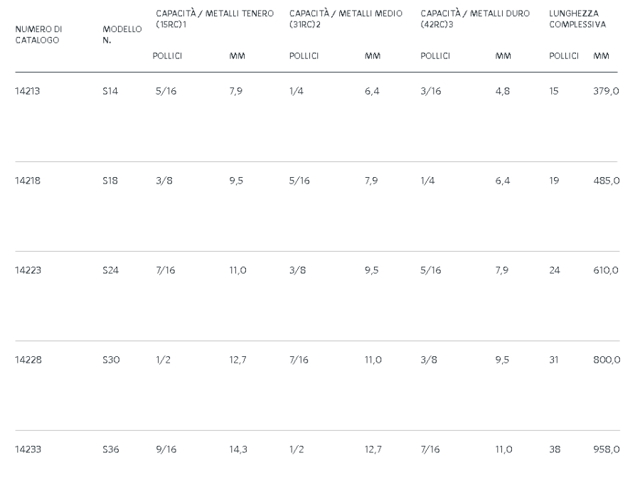This screenshot has width=640, height=480.
Task: Select catalog number 14218
Action: tap(28, 180)
